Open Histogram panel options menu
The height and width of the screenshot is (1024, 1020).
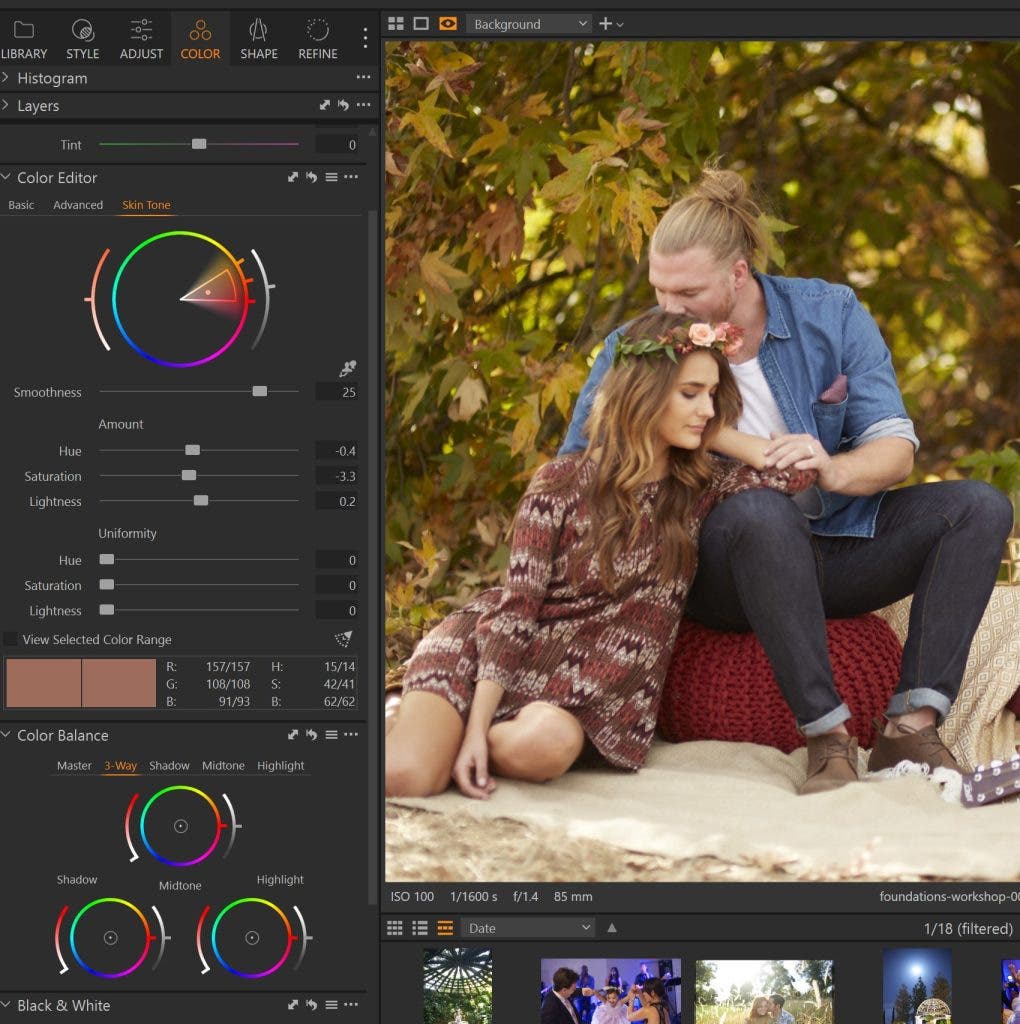click(x=364, y=77)
